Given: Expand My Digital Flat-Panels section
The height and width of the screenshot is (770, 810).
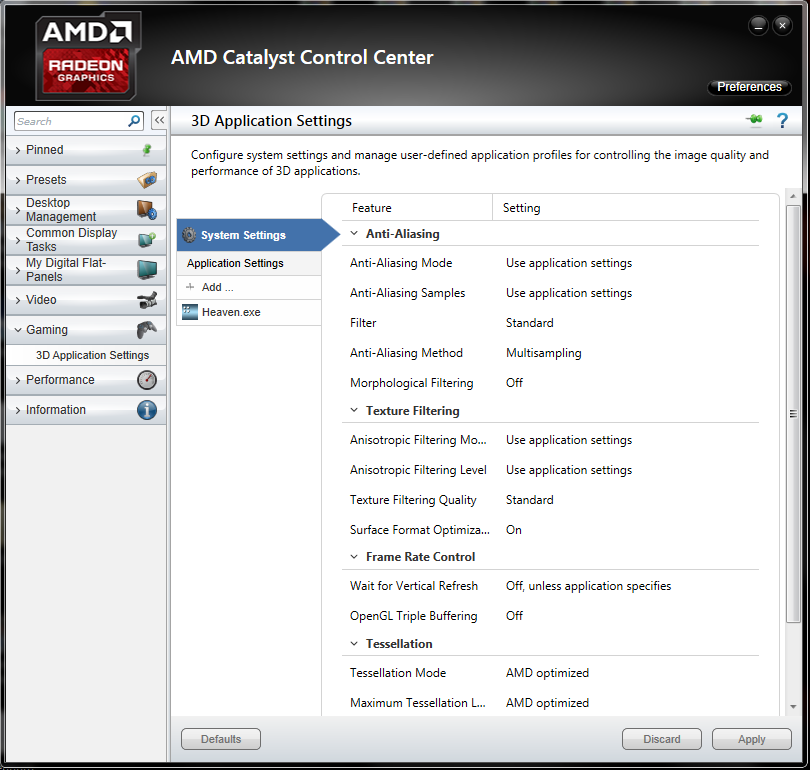Looking at the screenshot, I should [18, 270].
